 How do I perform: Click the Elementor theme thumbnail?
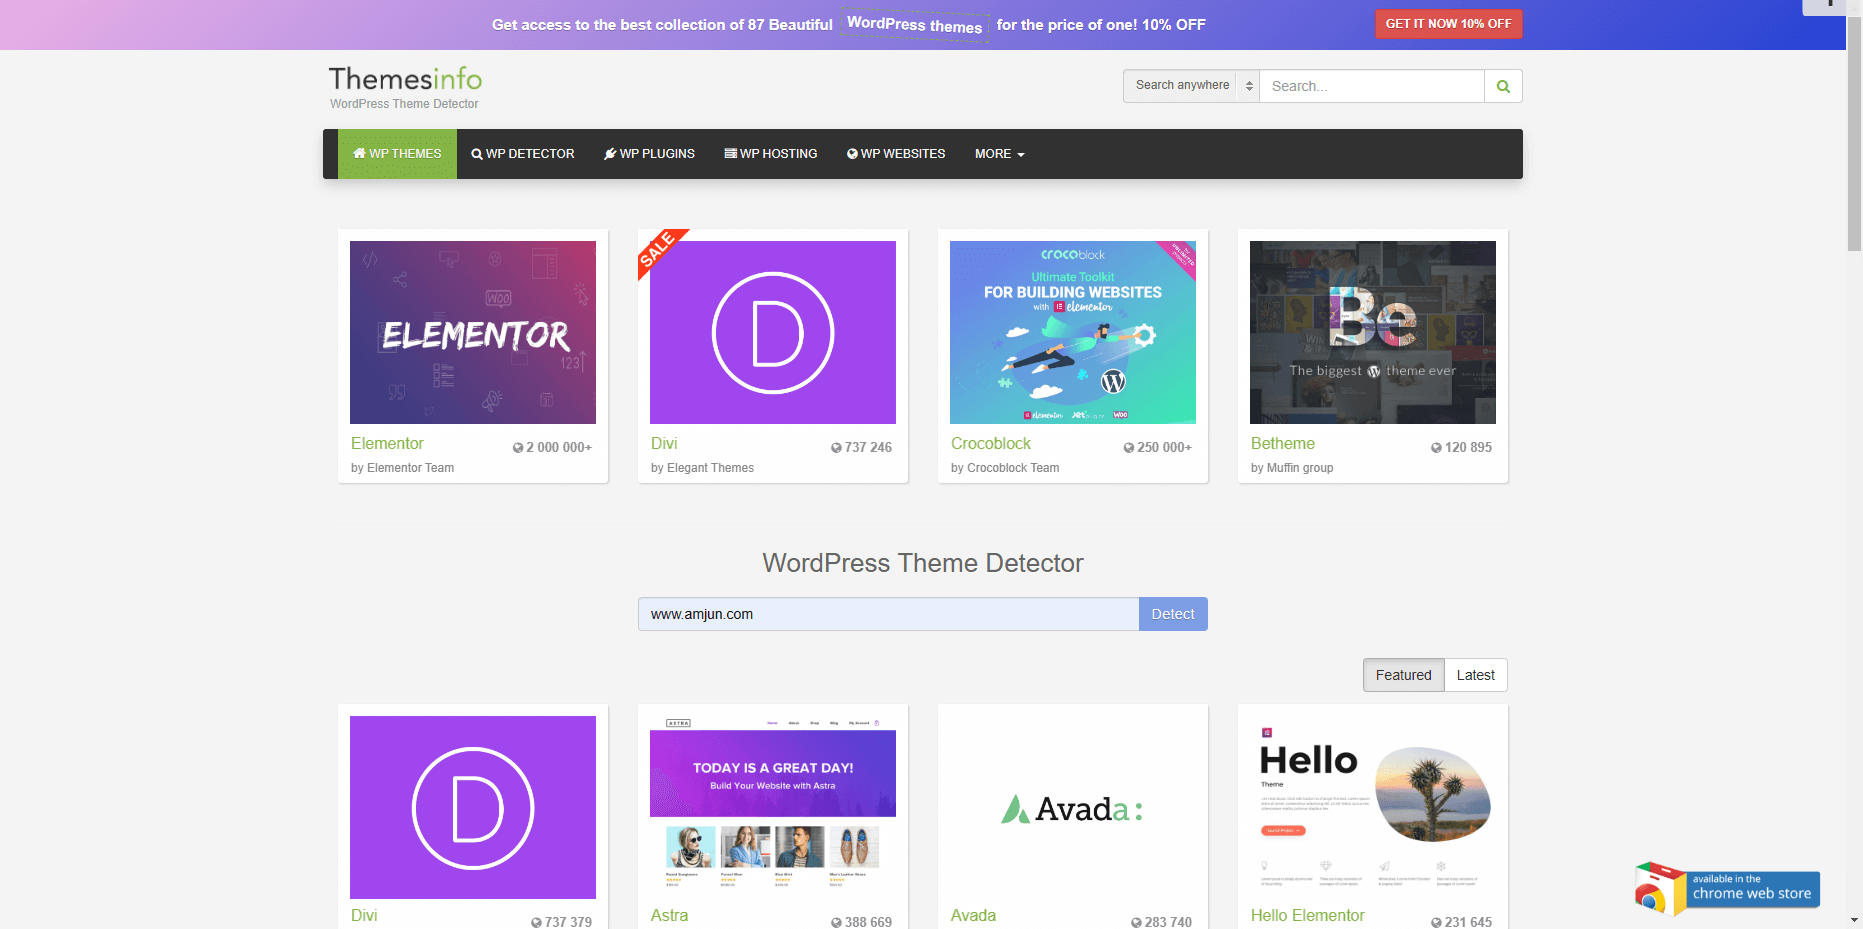pyautogui.click(x=472, y=332)
